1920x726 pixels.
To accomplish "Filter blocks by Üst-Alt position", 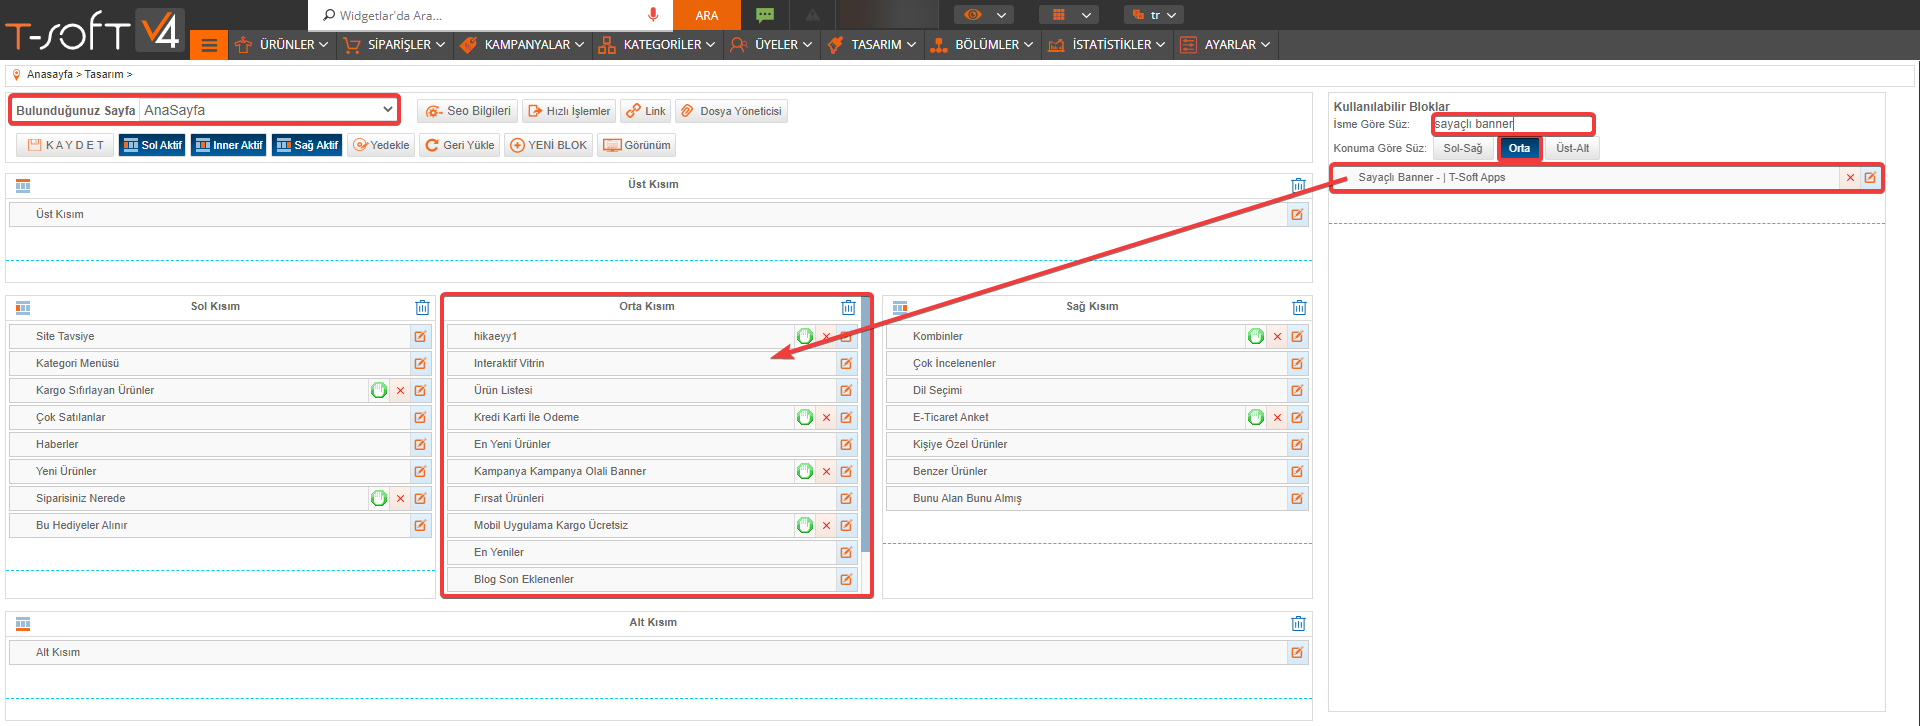I will pos(1572,148).
